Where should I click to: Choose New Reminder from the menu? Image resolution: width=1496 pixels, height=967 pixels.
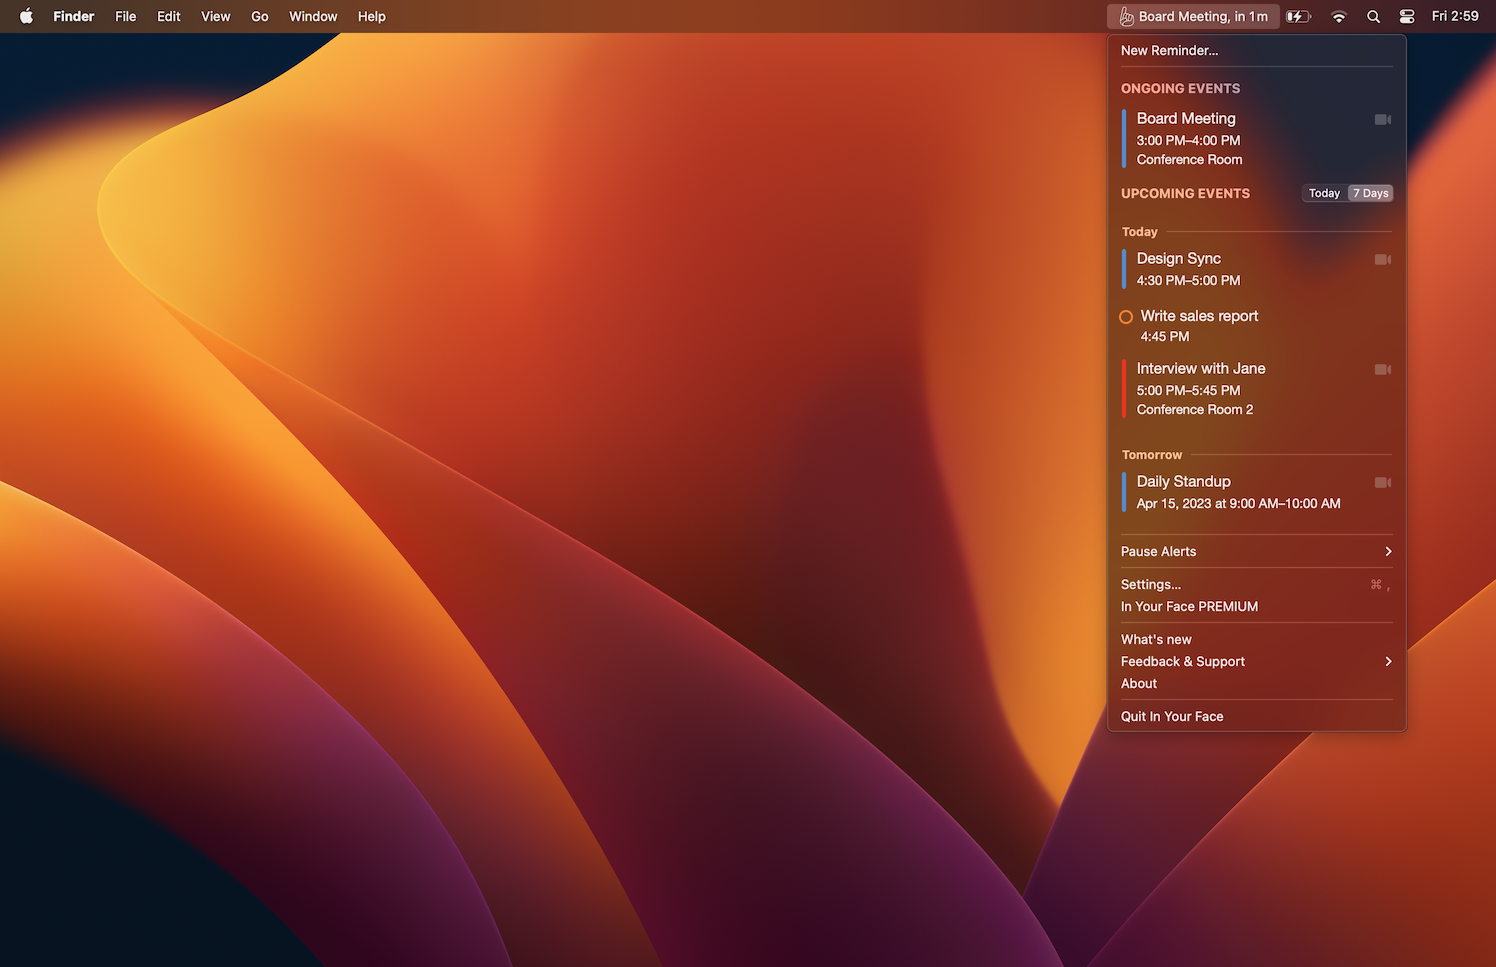click(1169, 51)
